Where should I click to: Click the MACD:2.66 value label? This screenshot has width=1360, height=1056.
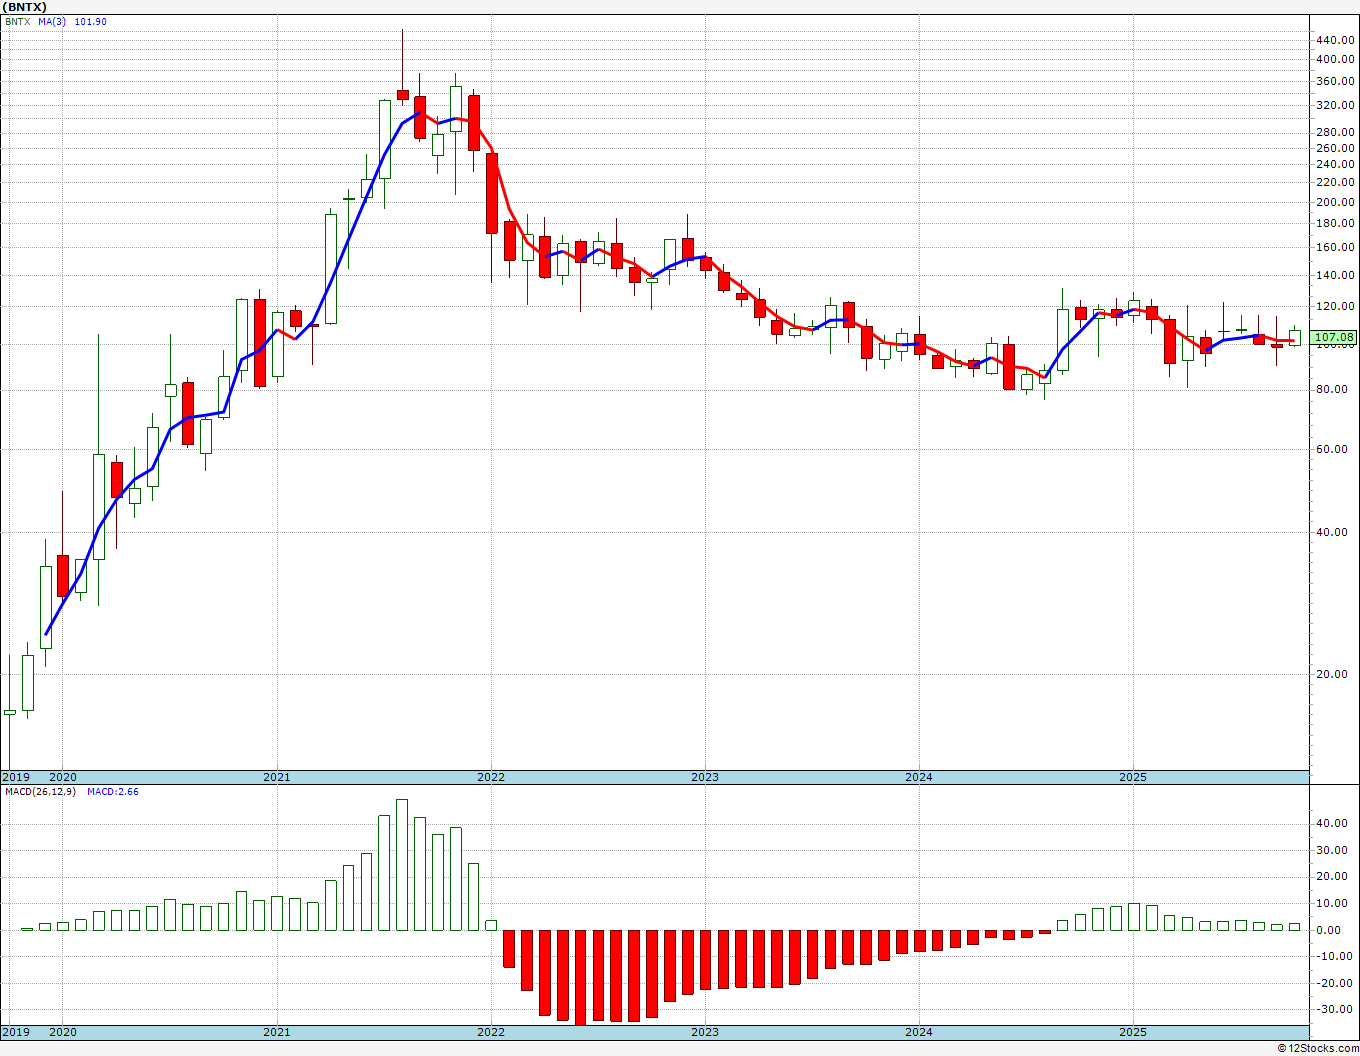click(113, 791)
